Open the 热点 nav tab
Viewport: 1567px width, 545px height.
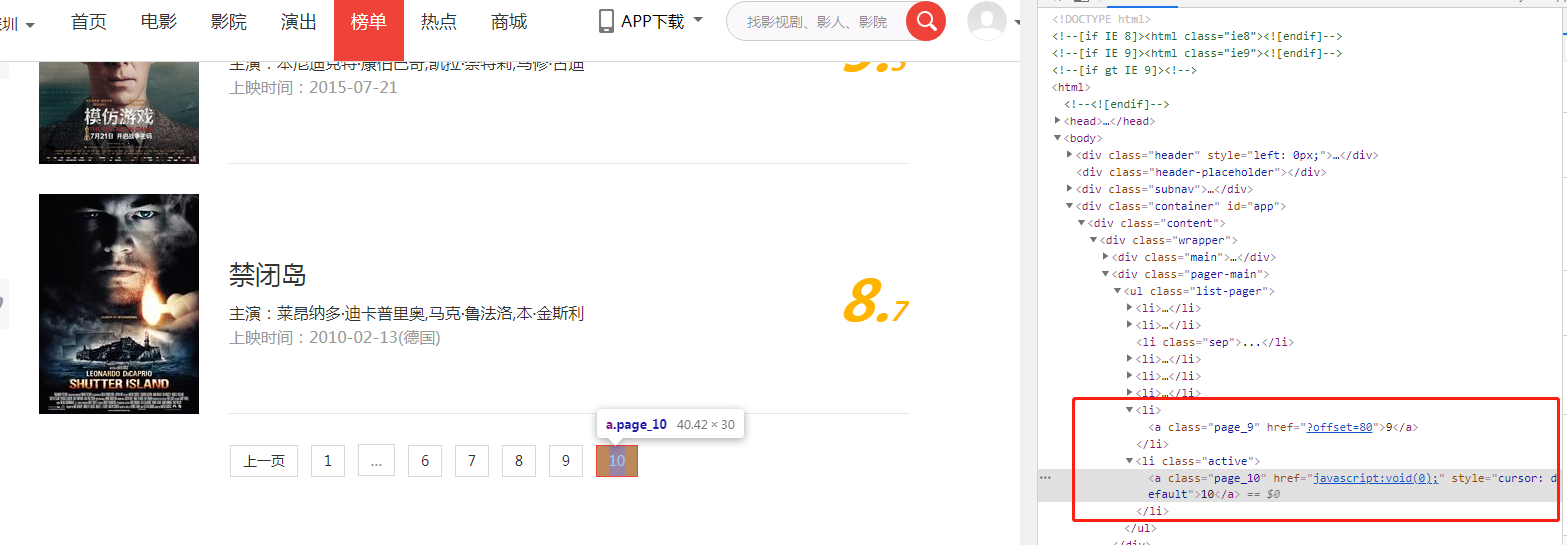[439, 21]
